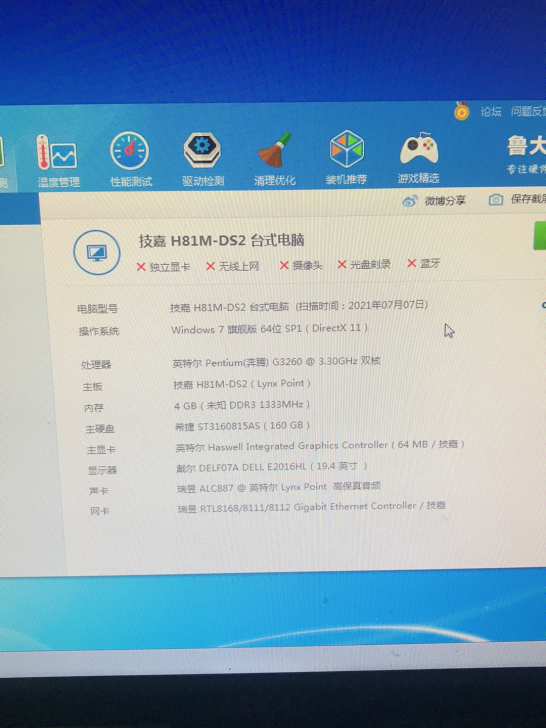
Task: Click the 主板 row label
Action: click(92, 386)
